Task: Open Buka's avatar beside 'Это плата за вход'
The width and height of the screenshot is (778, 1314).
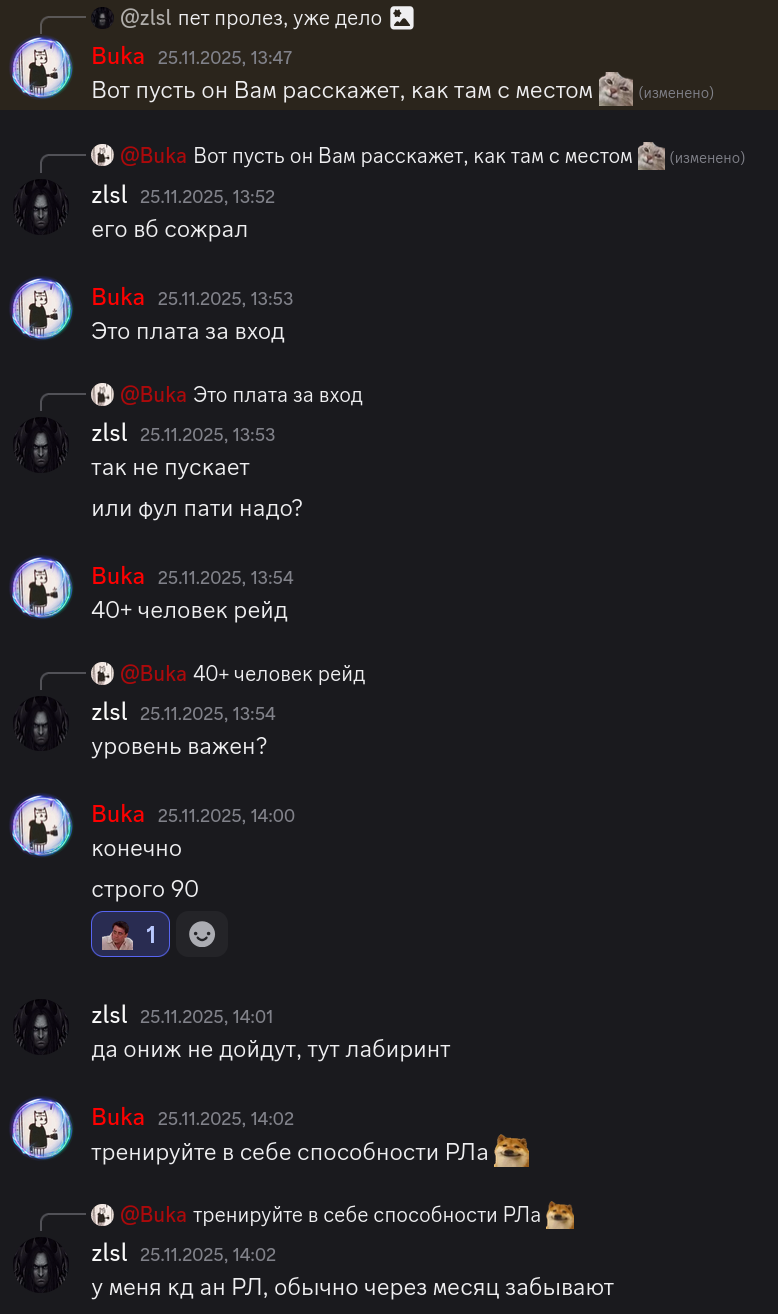Action: click(x=41, y=308)
